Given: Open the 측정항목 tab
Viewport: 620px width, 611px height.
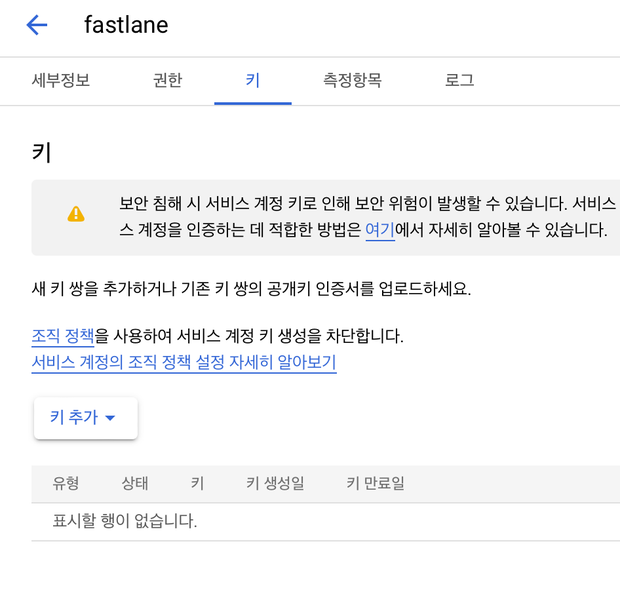Looking at the screenshot, I should 352,80.
